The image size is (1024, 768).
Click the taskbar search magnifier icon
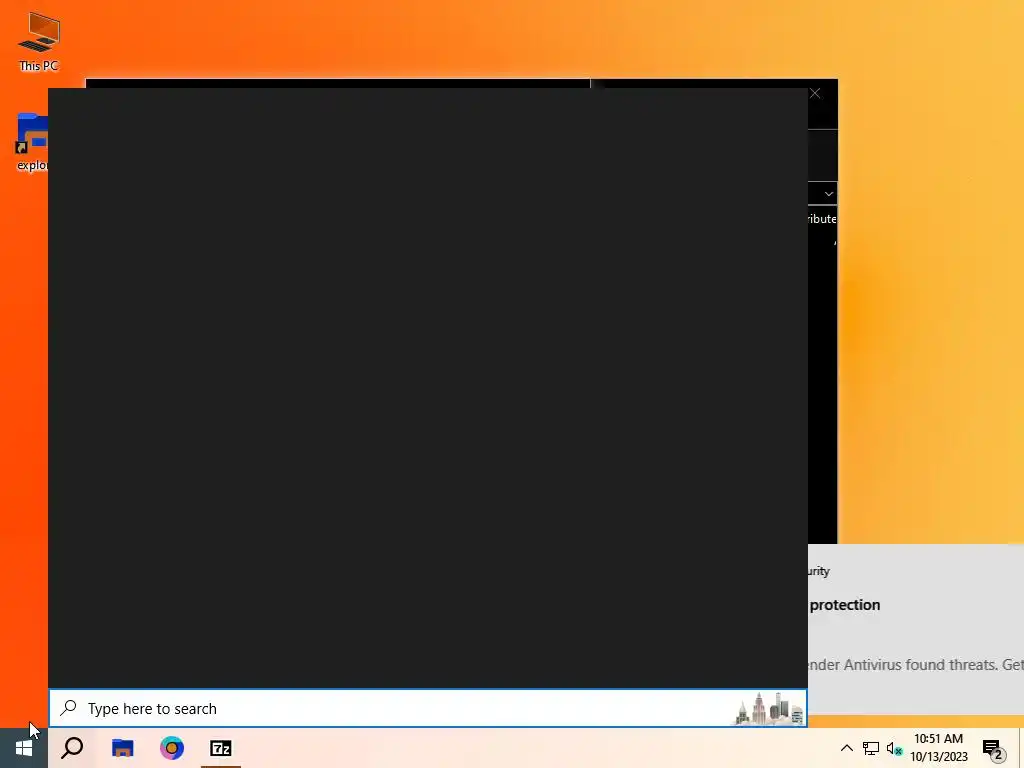[72, 748]
